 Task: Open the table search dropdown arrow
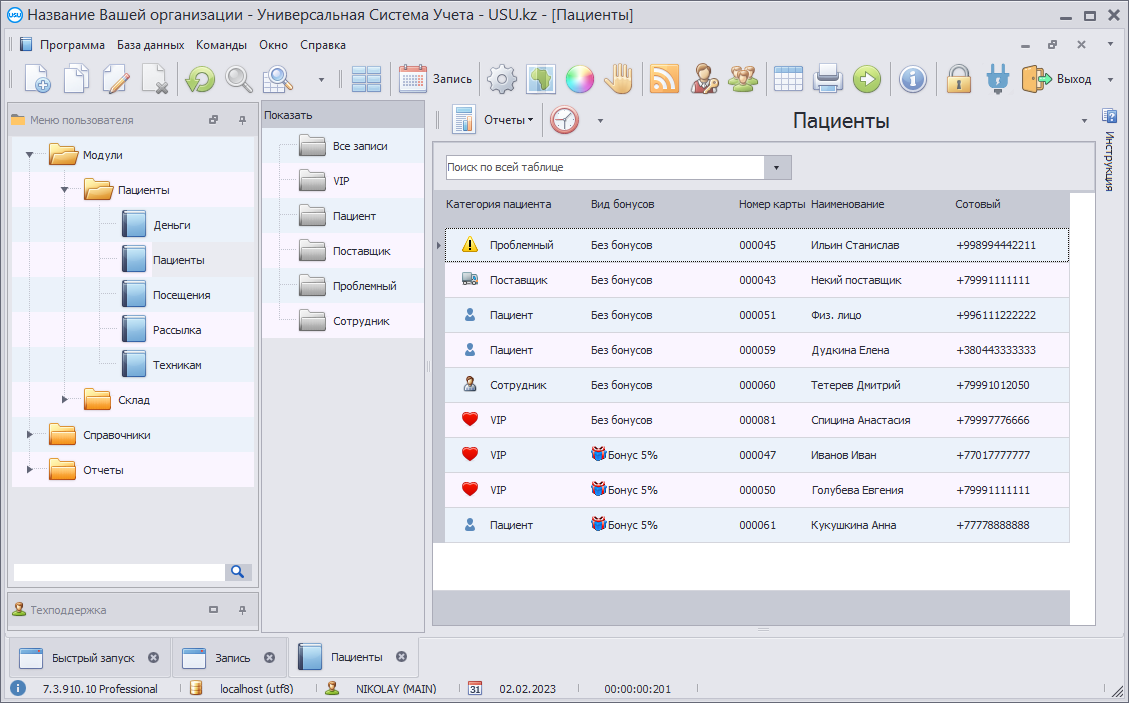pyautogui.click(x=777, y=167)
